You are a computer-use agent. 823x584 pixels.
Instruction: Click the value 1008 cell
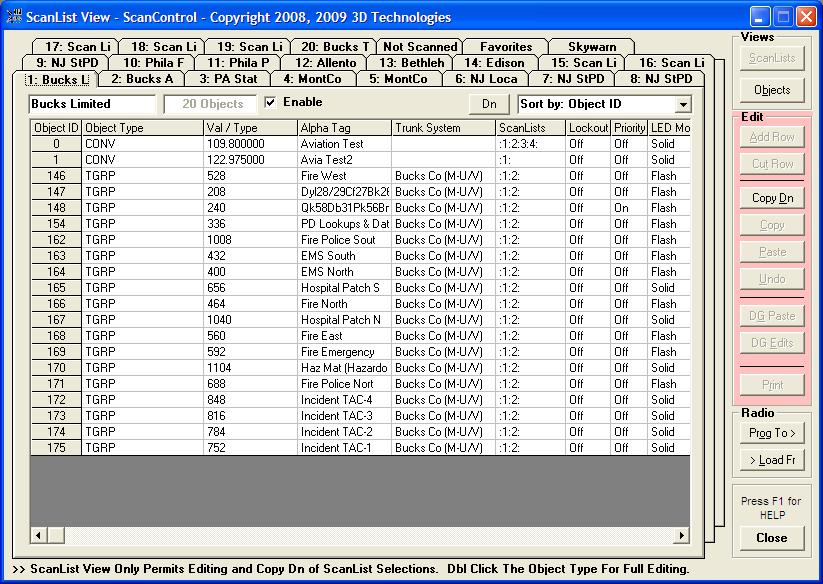pyautogui.click(x=250, y=240)
